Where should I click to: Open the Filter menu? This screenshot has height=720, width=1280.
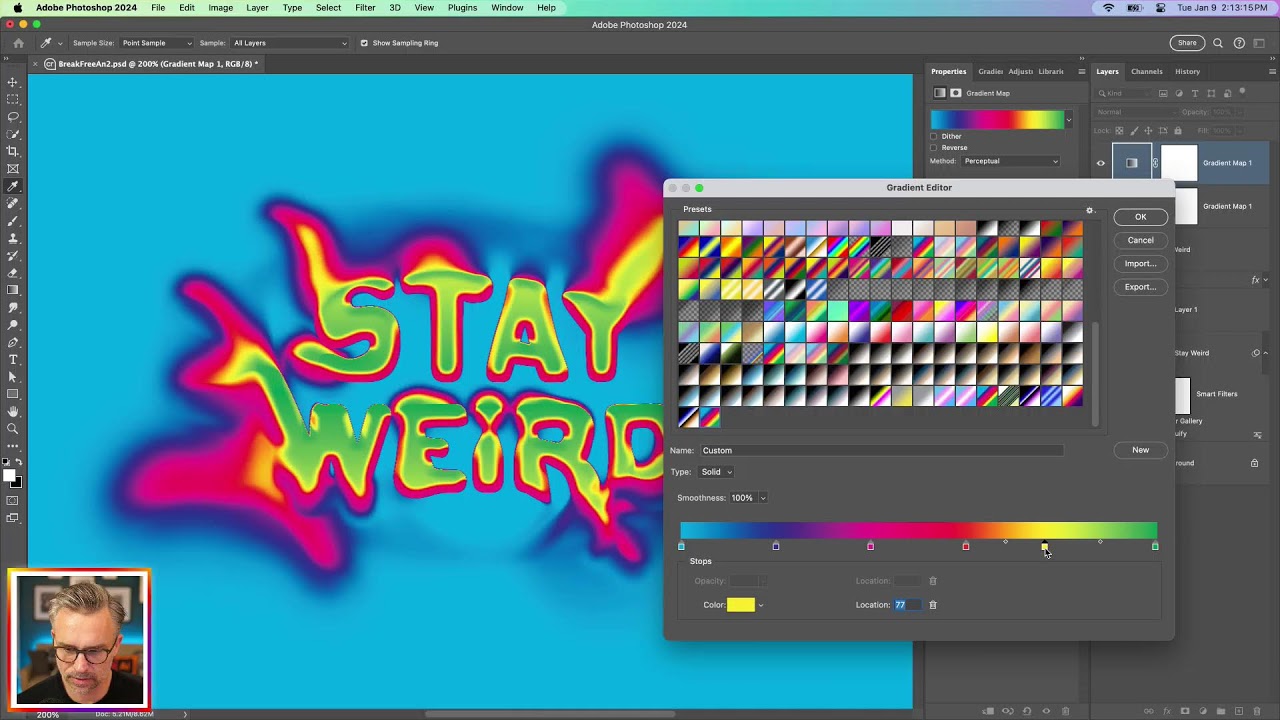(365, 8)
